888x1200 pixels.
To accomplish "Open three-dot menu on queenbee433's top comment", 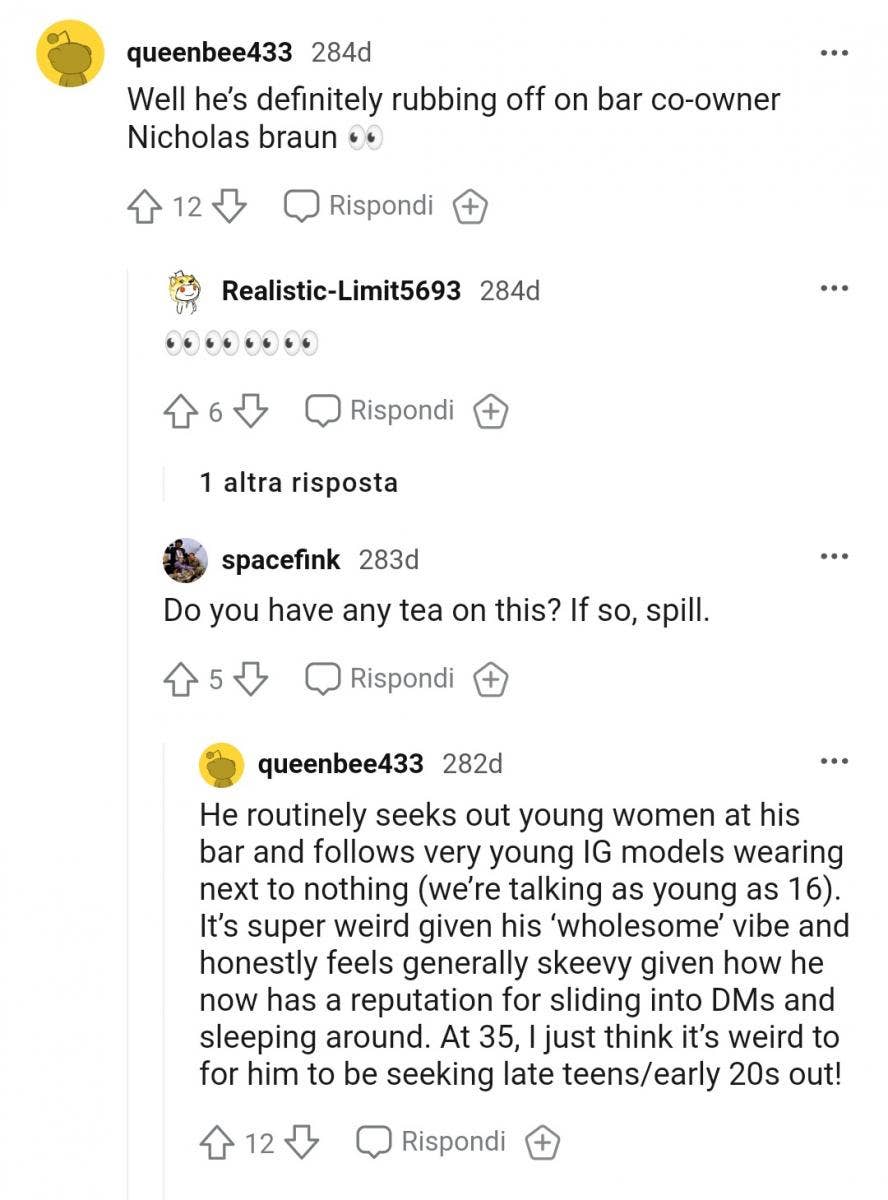I will coord(833,52).
